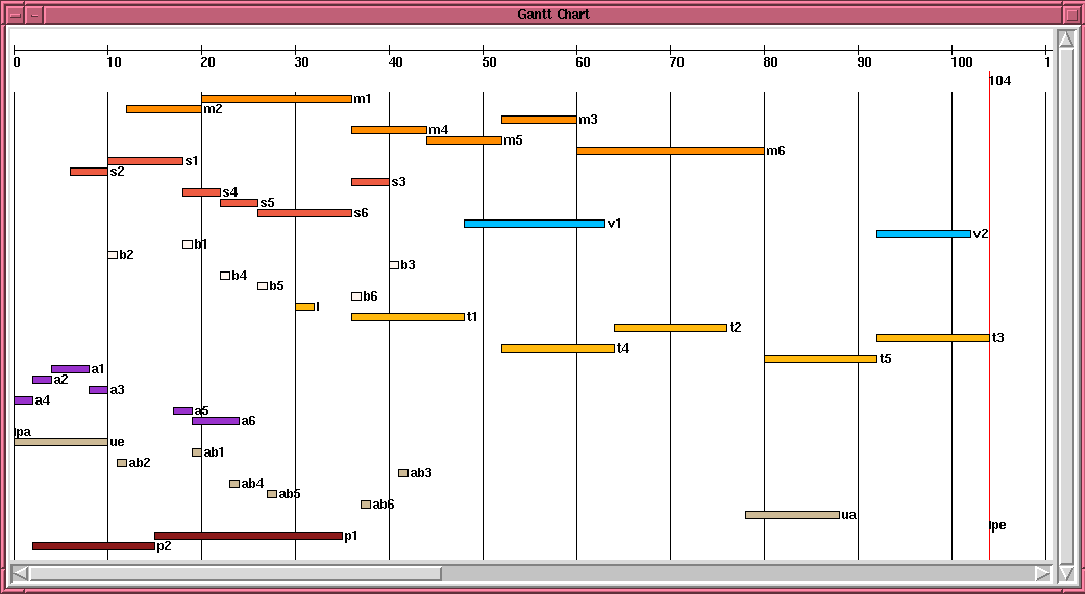Screen dimensions: 1085x594
Task: Open the window menu button at top-left
Action: tap(15, 14)
